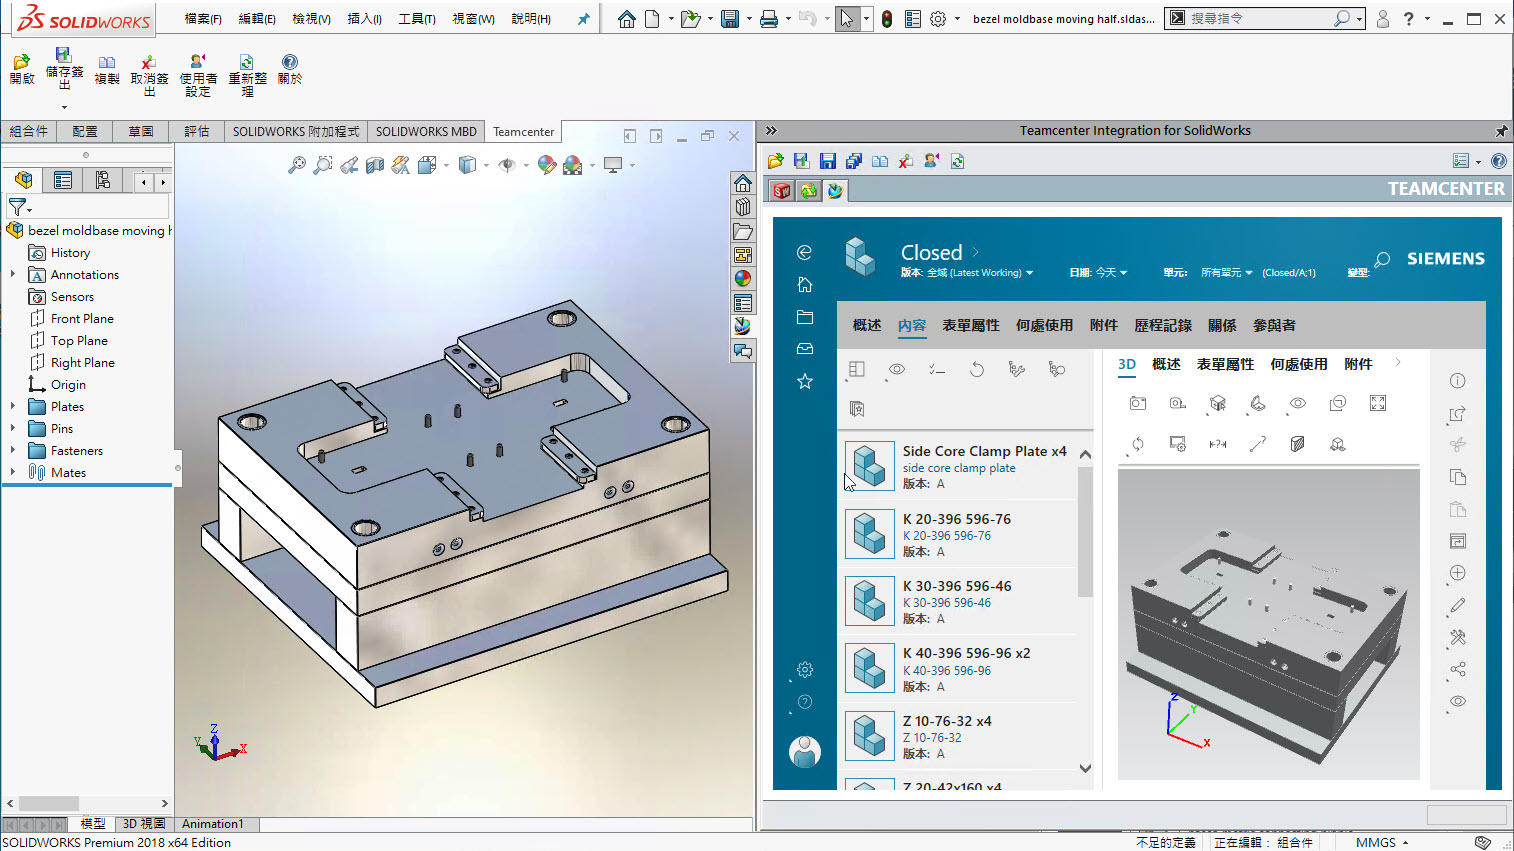Expand the Pins folder
Screen dimensions: 1514x851
(13, 428)
